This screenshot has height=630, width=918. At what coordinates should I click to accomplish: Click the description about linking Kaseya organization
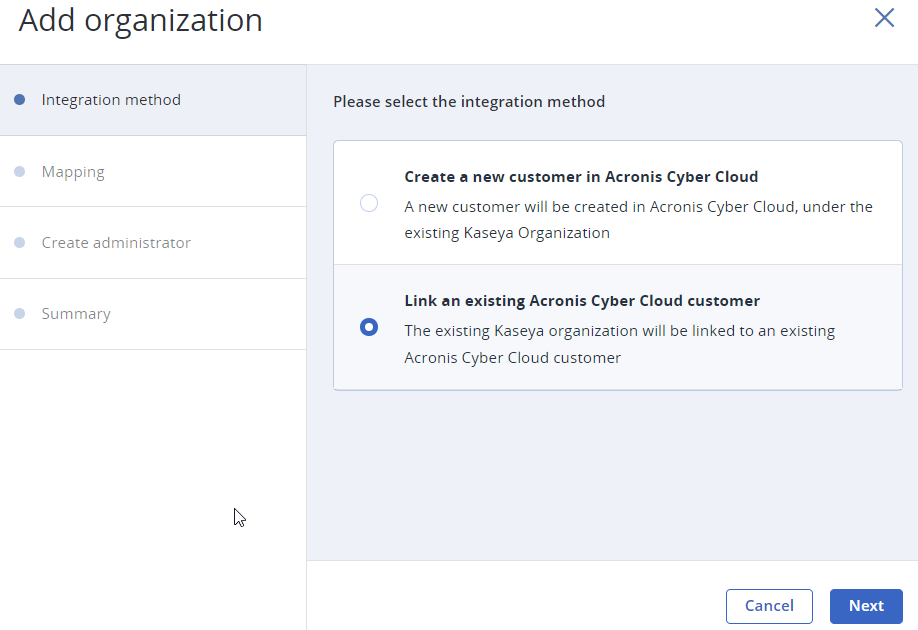point(619,344)
